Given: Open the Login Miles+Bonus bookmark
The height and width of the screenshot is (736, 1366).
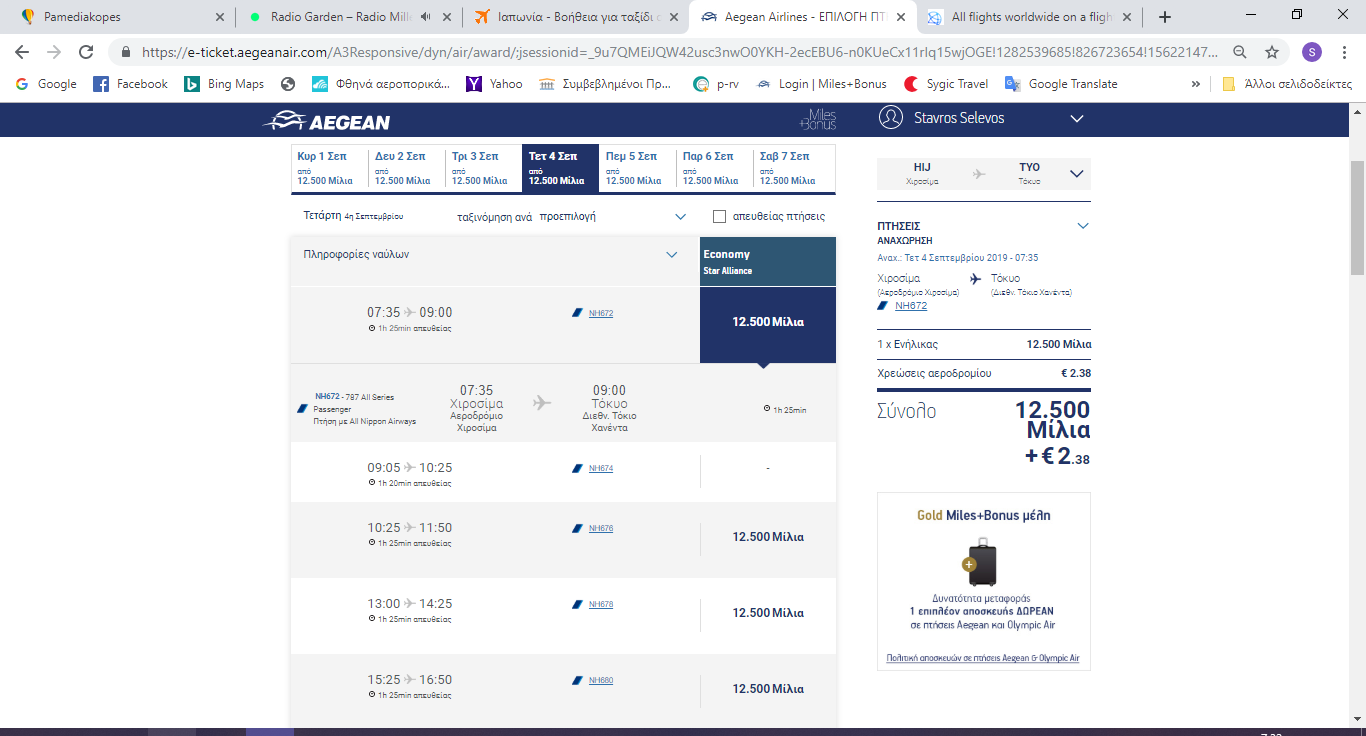Looking at the screenshot, I should pyautogui.click(x=822, y=84).
